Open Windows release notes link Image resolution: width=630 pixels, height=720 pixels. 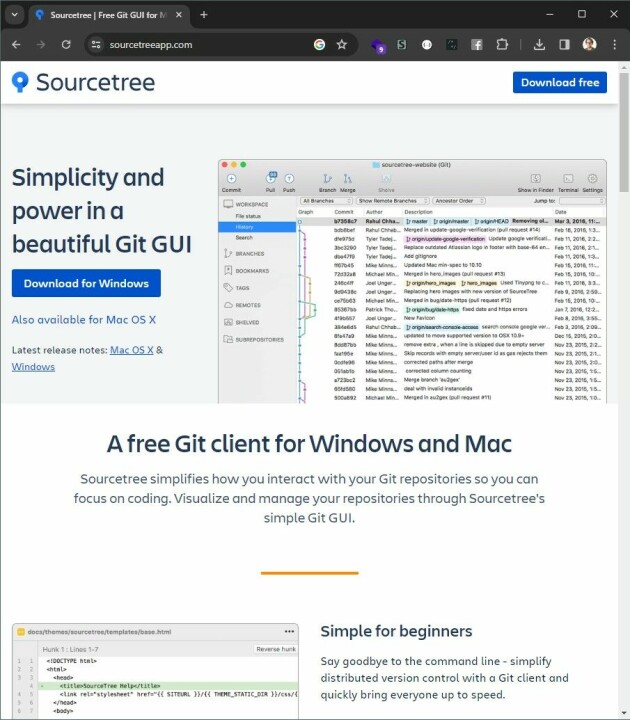(x=33, y=367)
